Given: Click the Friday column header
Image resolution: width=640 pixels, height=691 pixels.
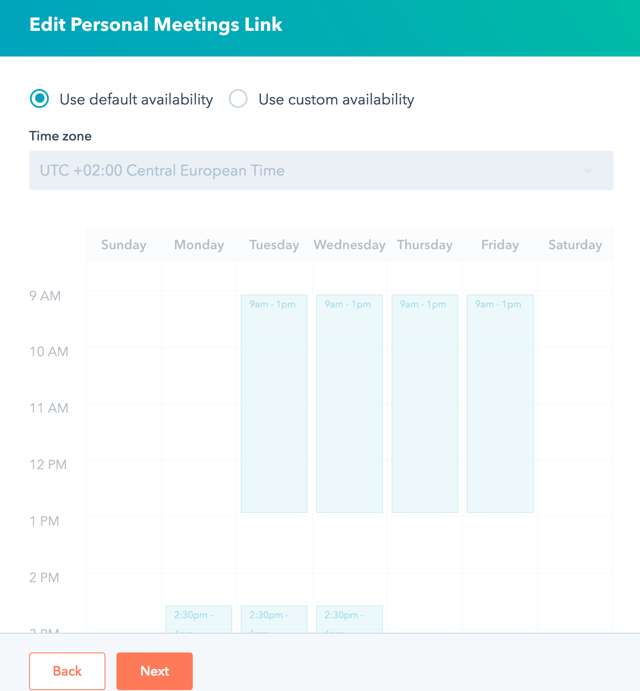Looking at the screenshot, I should pos(500,245).
